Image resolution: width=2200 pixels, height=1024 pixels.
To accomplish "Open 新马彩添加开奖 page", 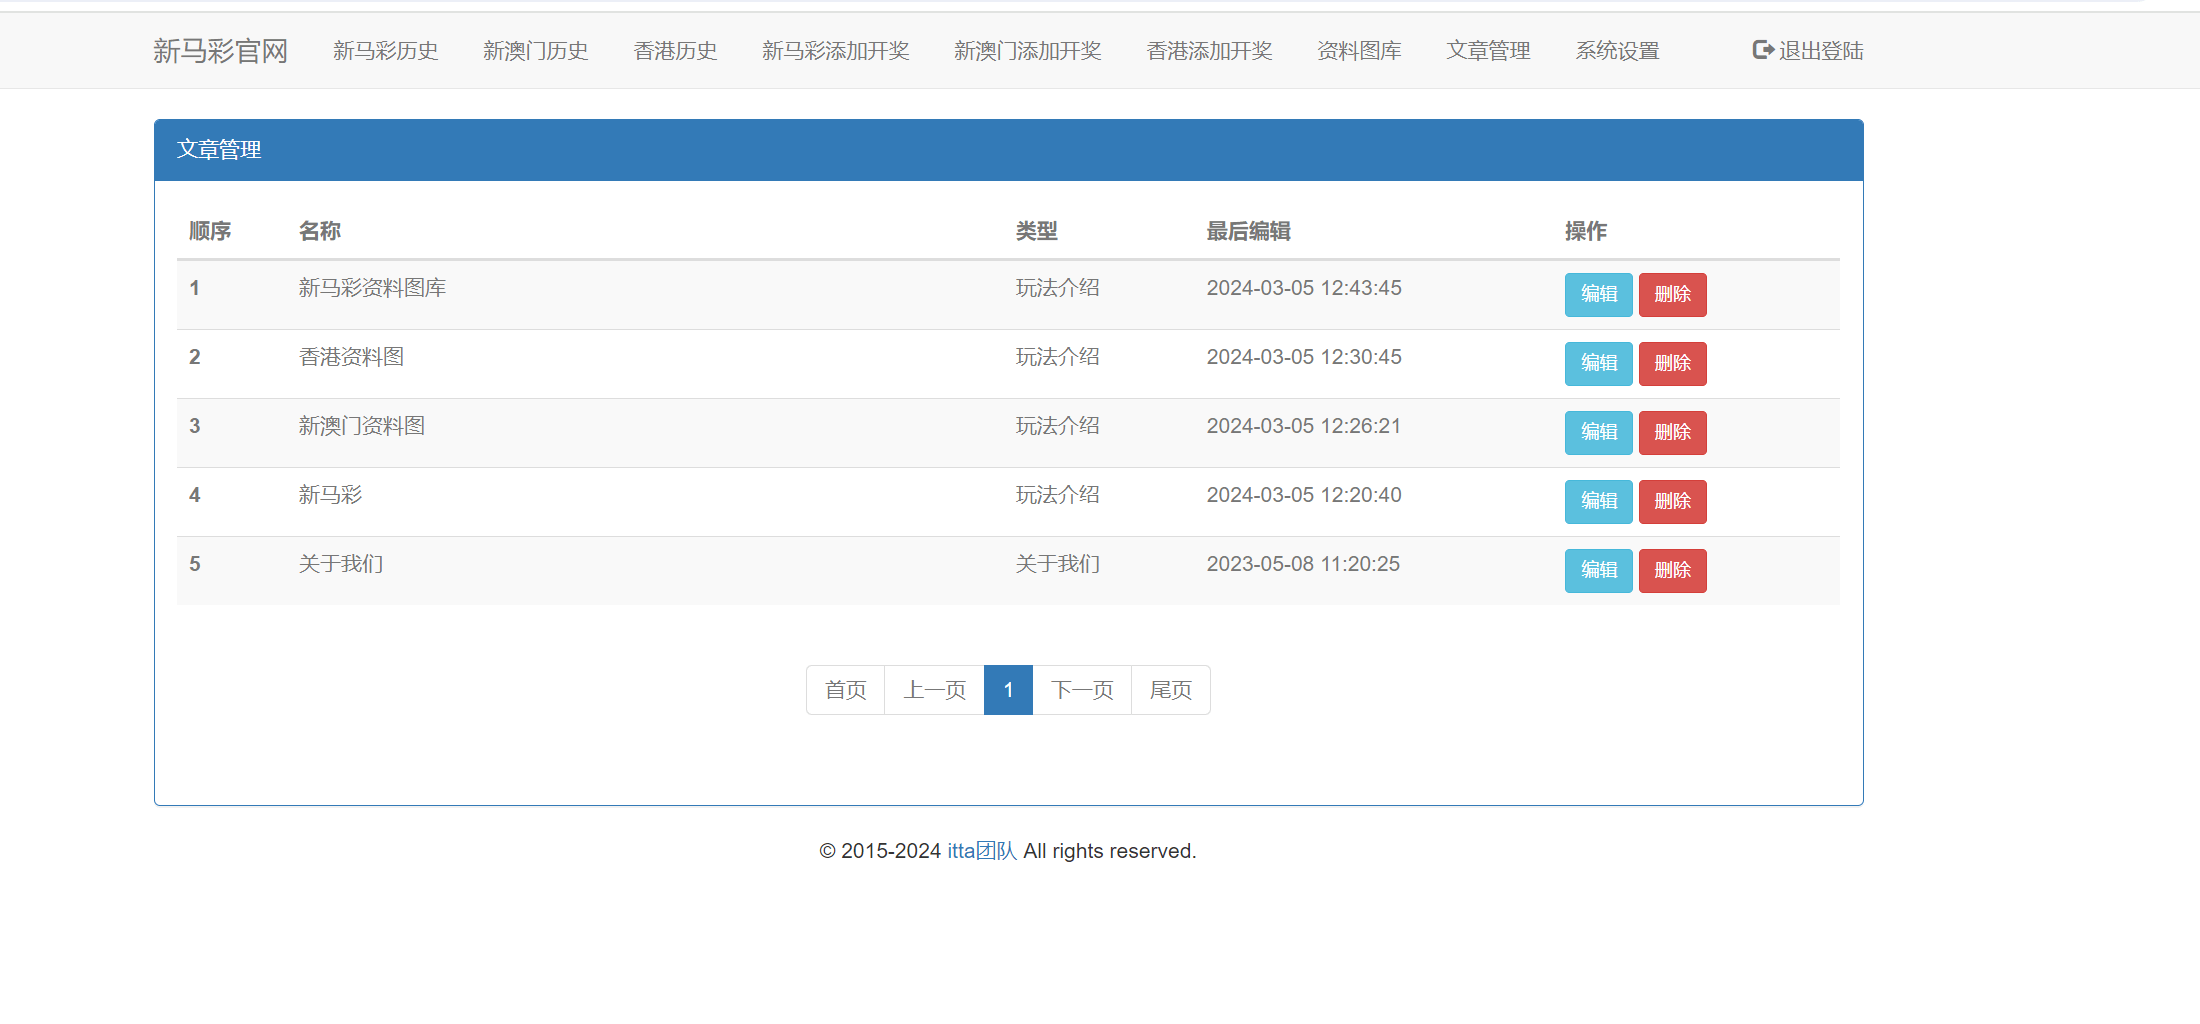I will [x=835, y=51].
